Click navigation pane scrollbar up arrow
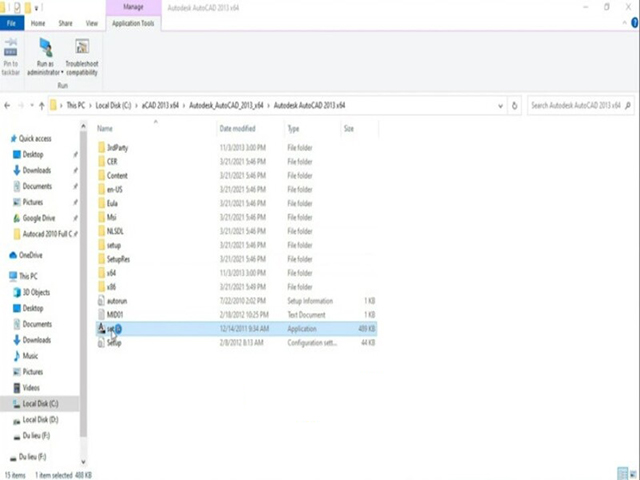This screenshot has height=480, width=640. click(83, 126)
